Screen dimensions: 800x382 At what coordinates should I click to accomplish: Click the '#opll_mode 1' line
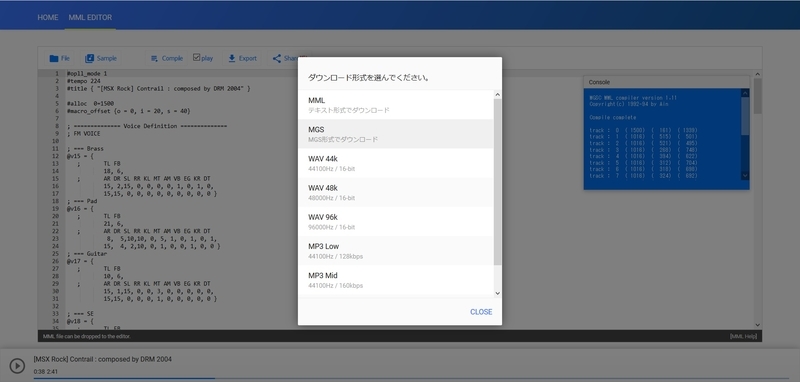click(87, 73)
